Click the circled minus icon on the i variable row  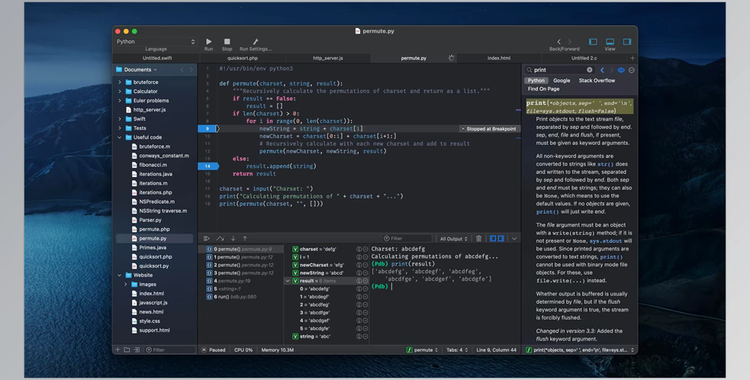(x=365, y=257)
